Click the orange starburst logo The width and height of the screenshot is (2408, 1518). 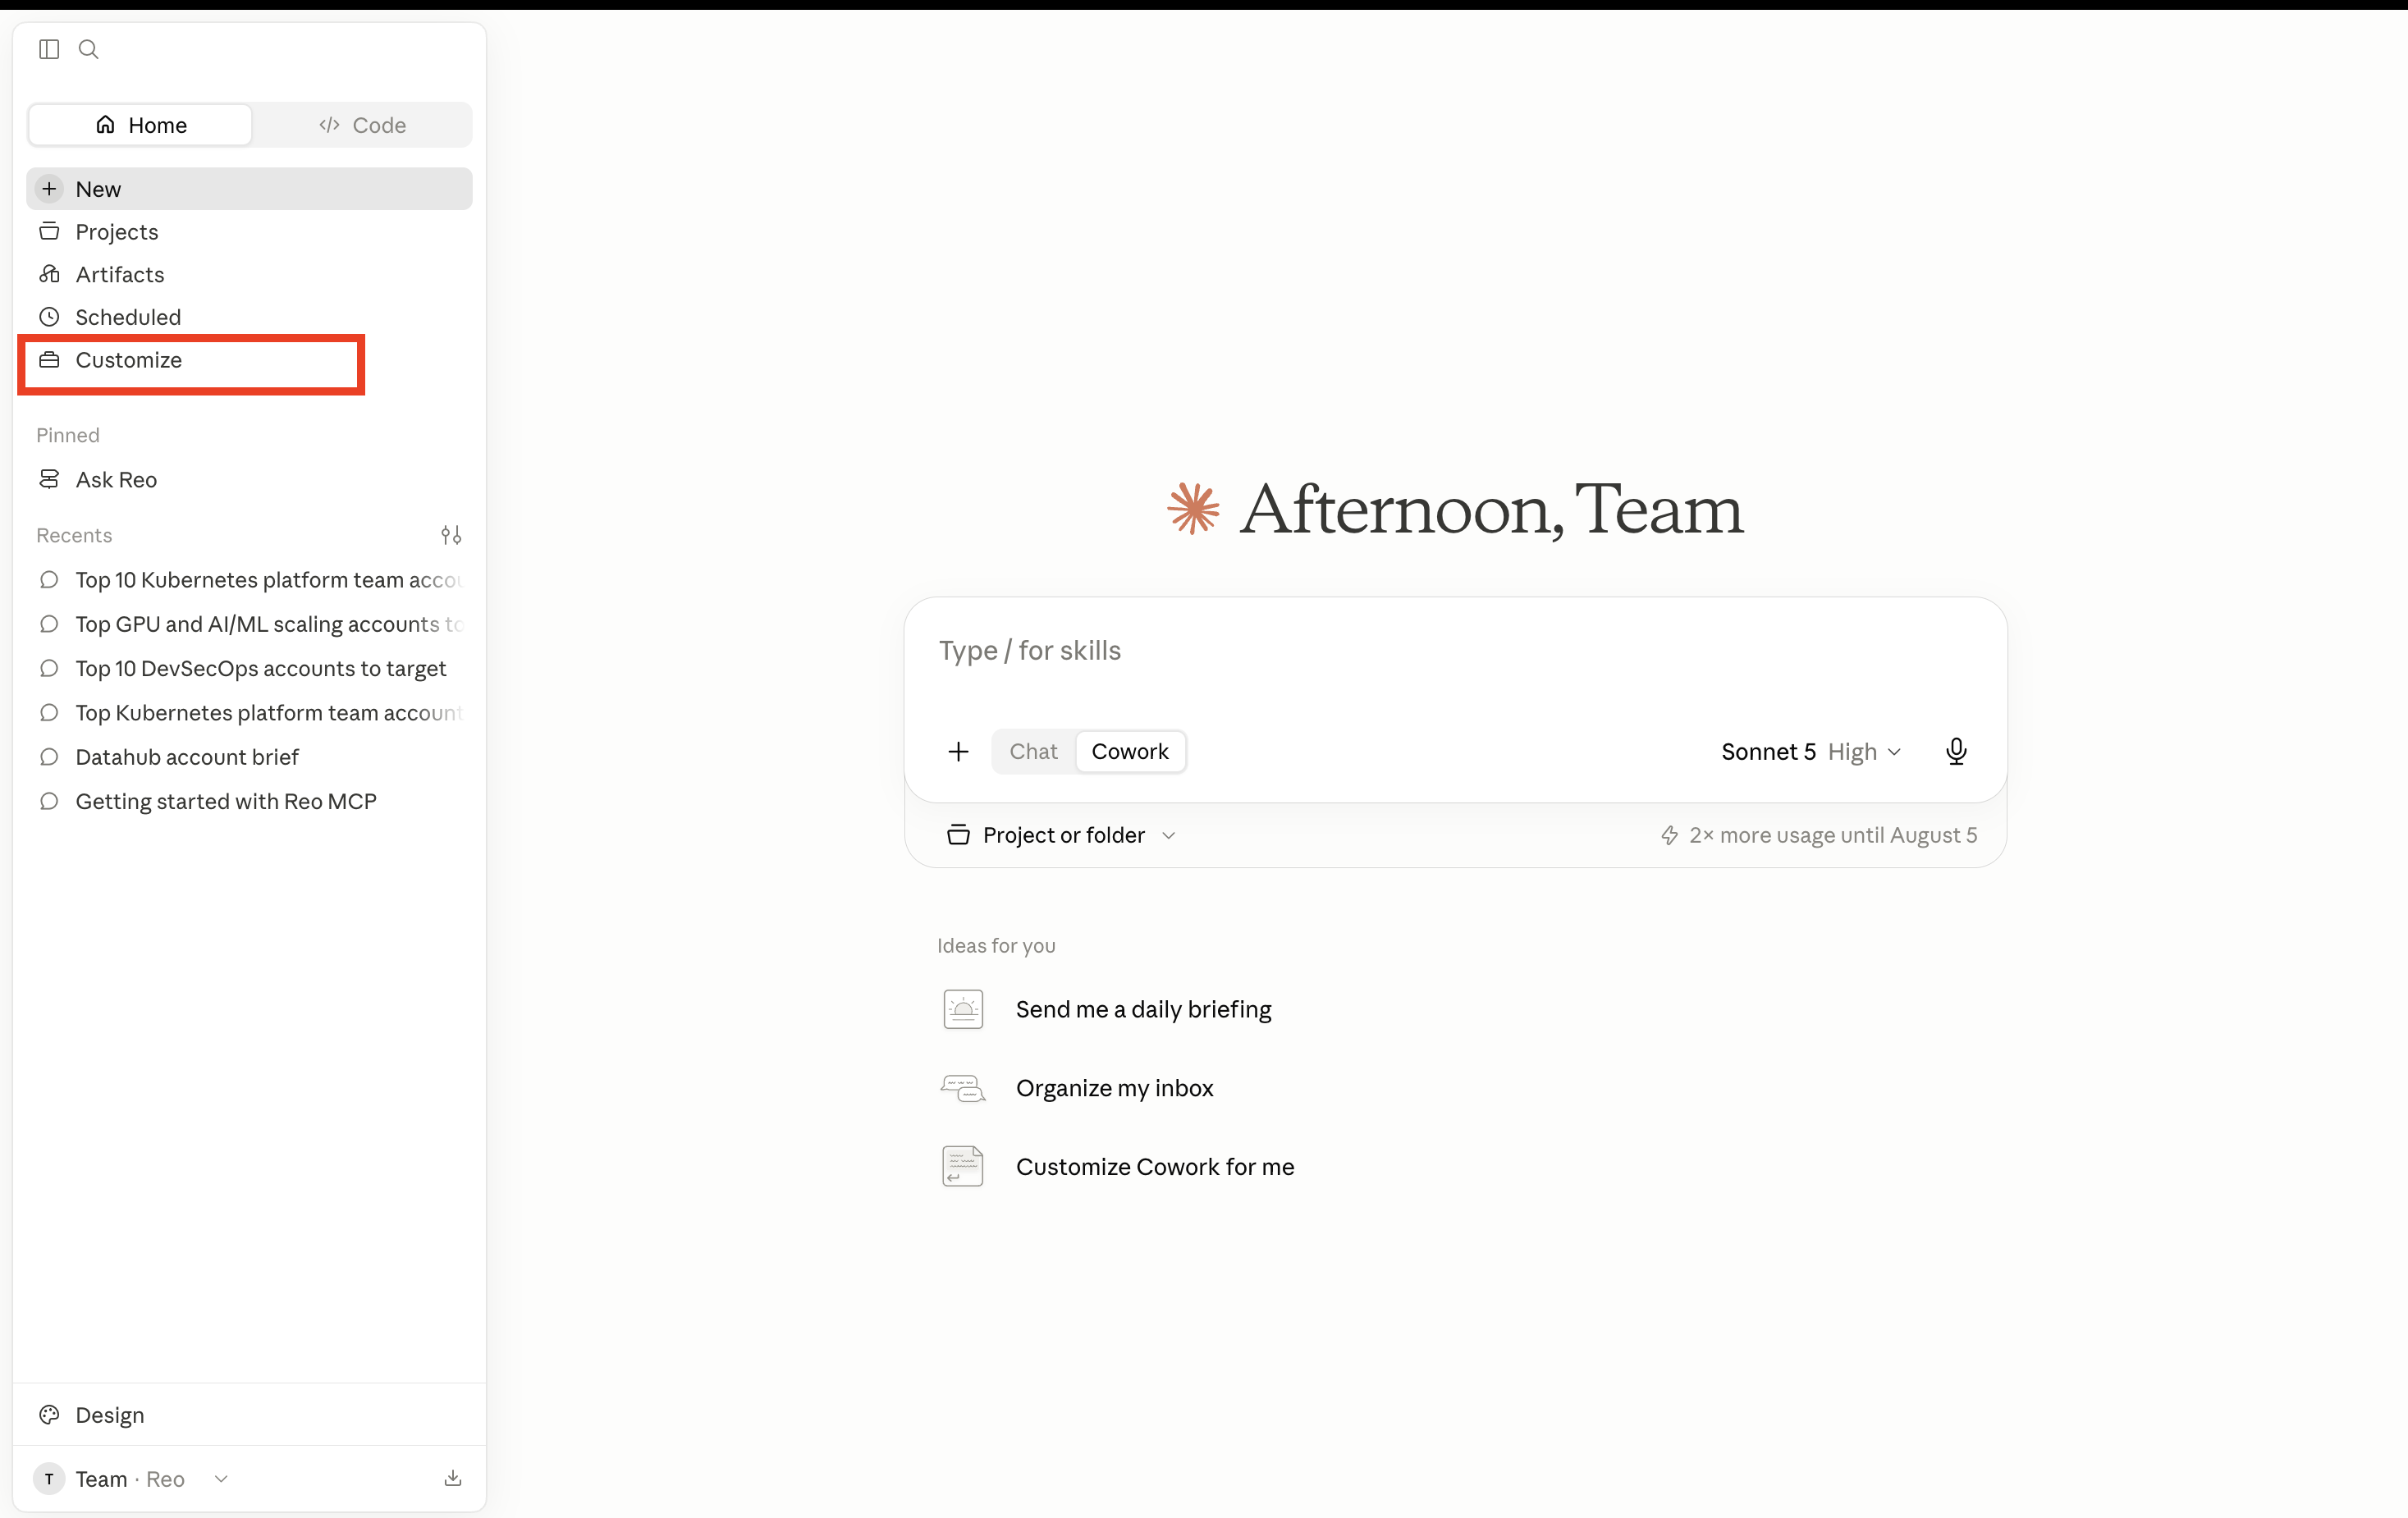click(1193, 508)
